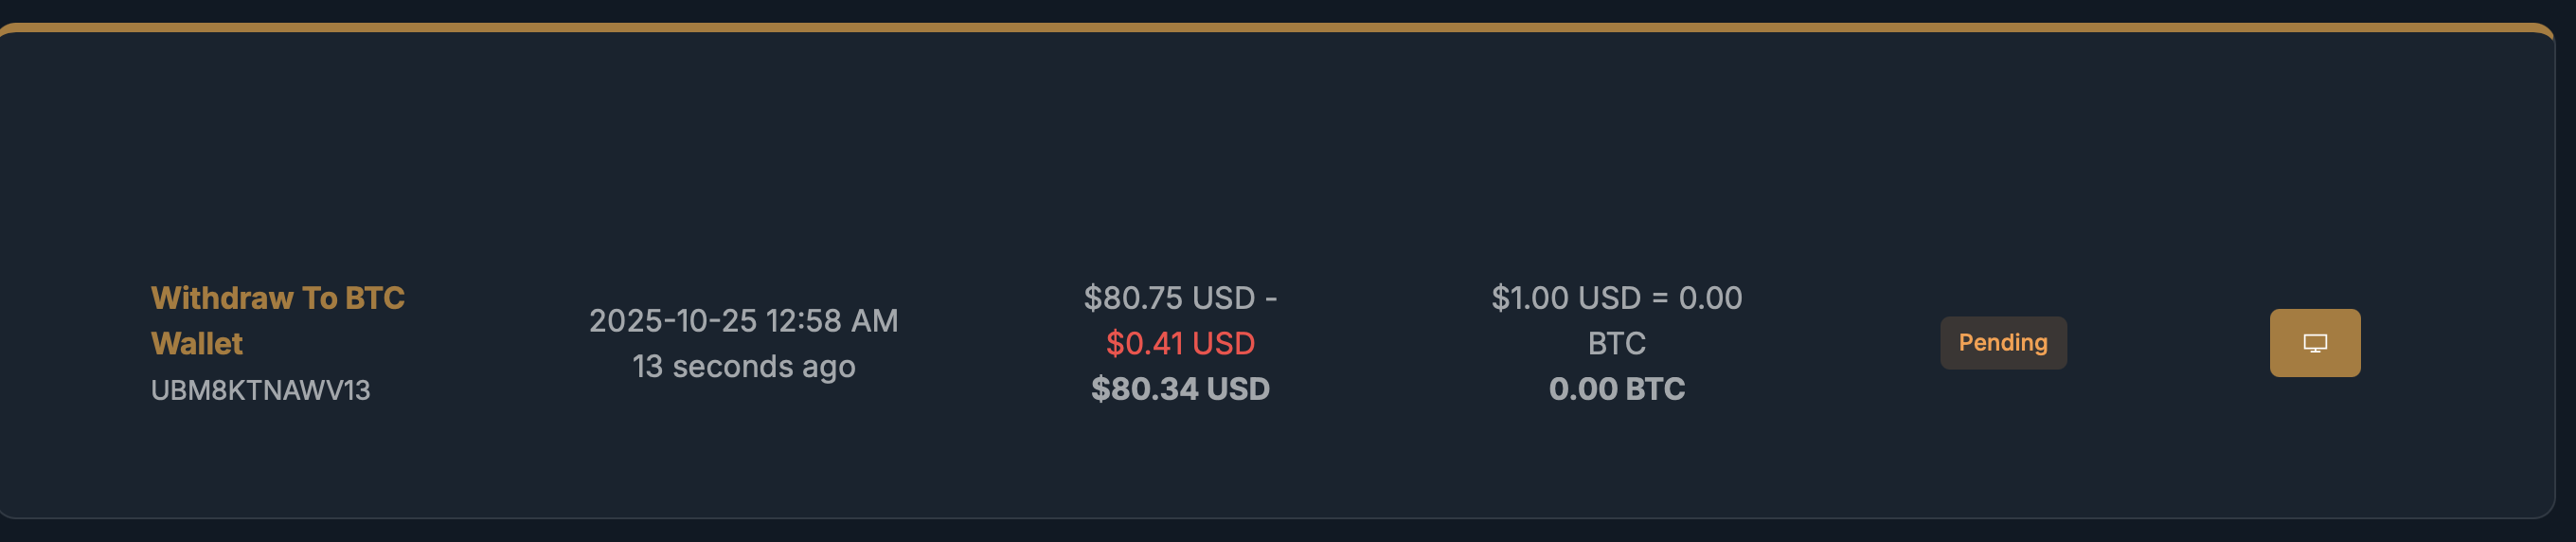Click the bold $80.34 USD net amount
2576x542 pixels.
pyautogui.click(x=1180, y=389)
